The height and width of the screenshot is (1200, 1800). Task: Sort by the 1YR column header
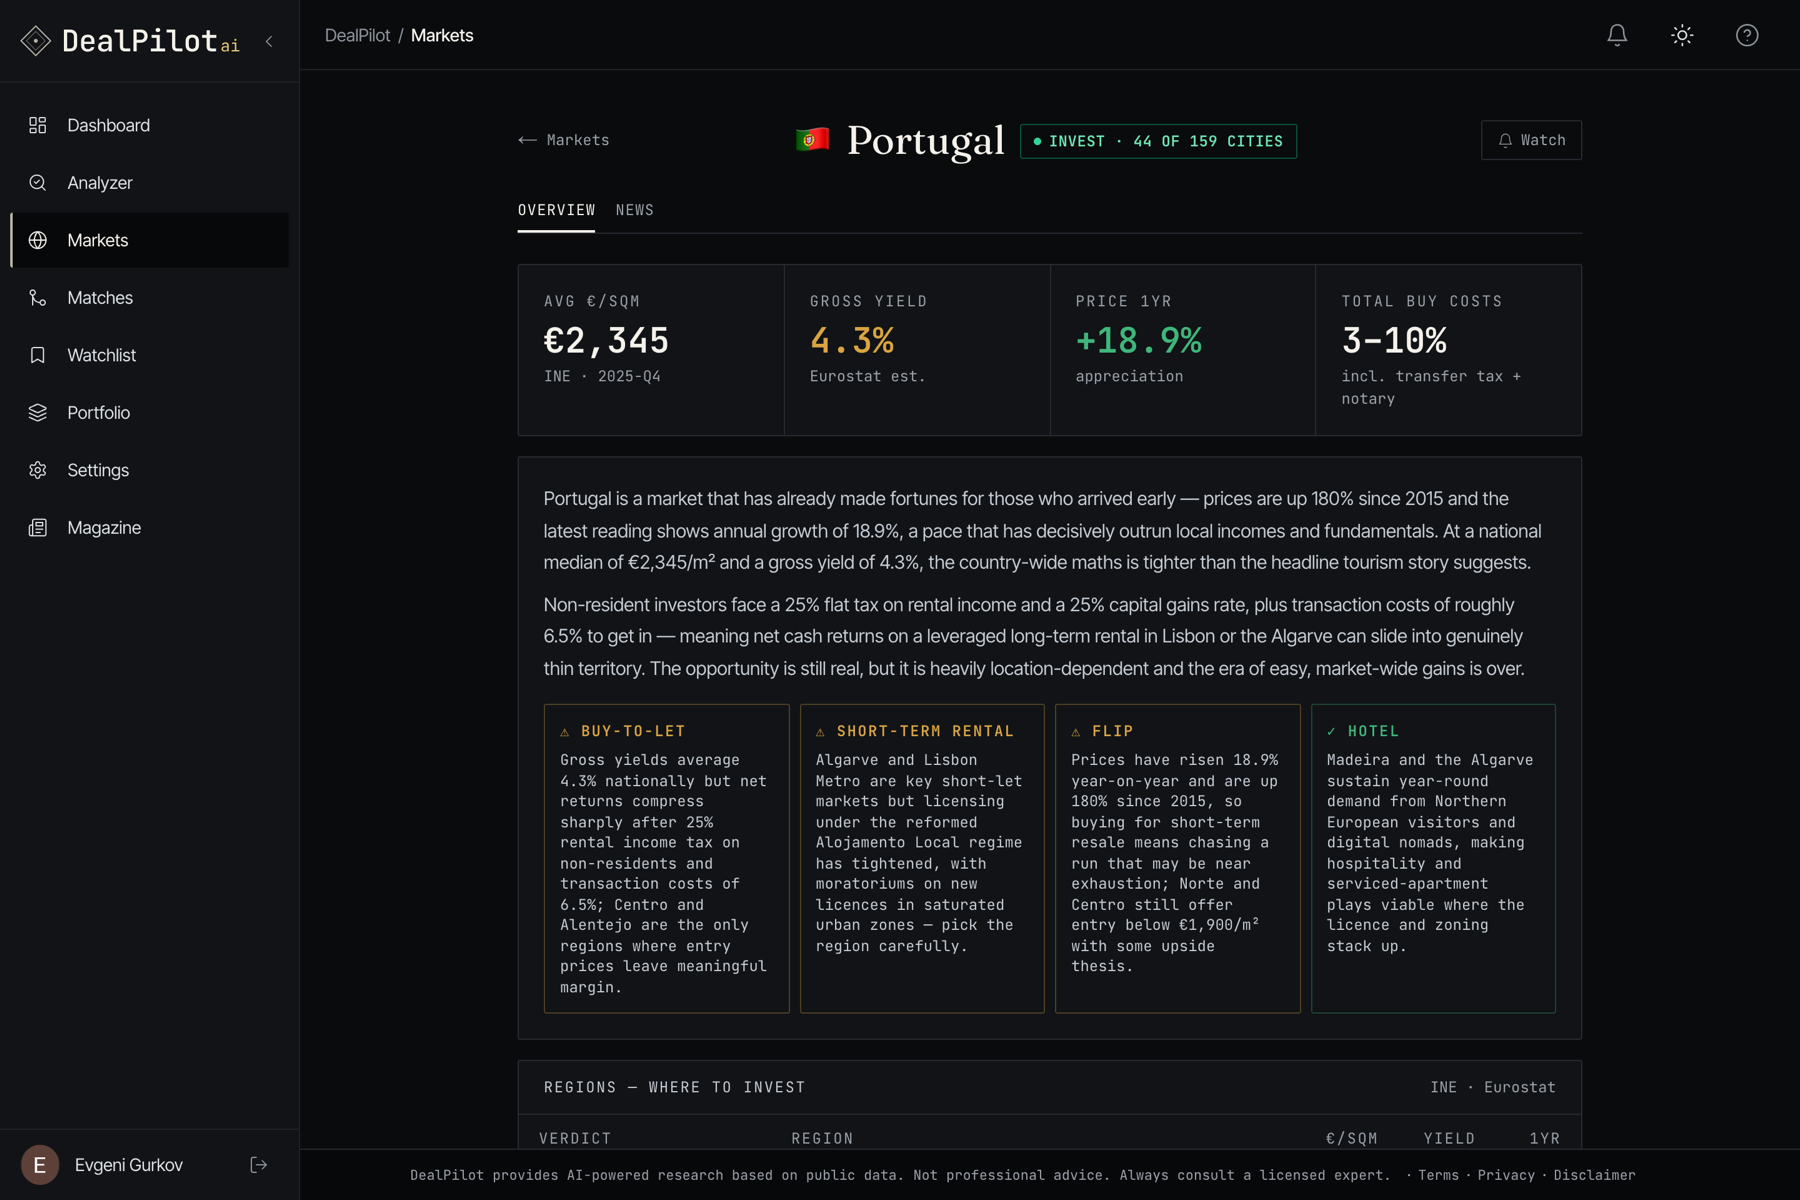click(1544, 1138)
